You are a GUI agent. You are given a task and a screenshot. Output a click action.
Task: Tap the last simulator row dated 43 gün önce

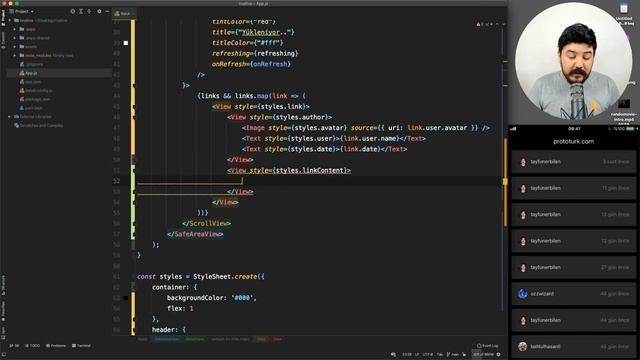click(x=573, y=347)
